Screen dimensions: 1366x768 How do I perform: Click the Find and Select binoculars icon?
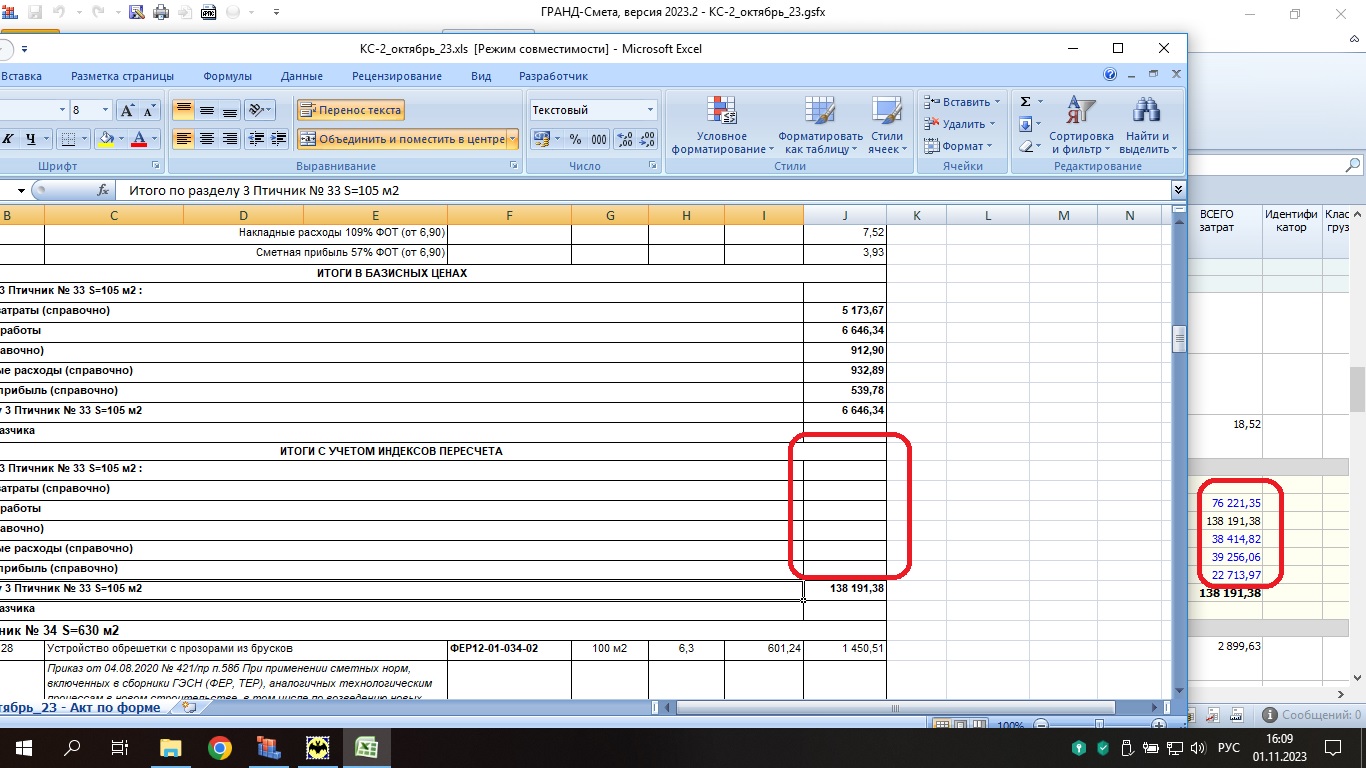click(x=1146, y=112)
